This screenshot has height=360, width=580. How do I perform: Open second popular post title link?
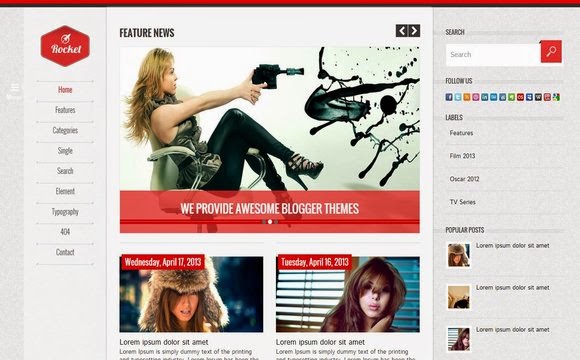pos(513,287)
